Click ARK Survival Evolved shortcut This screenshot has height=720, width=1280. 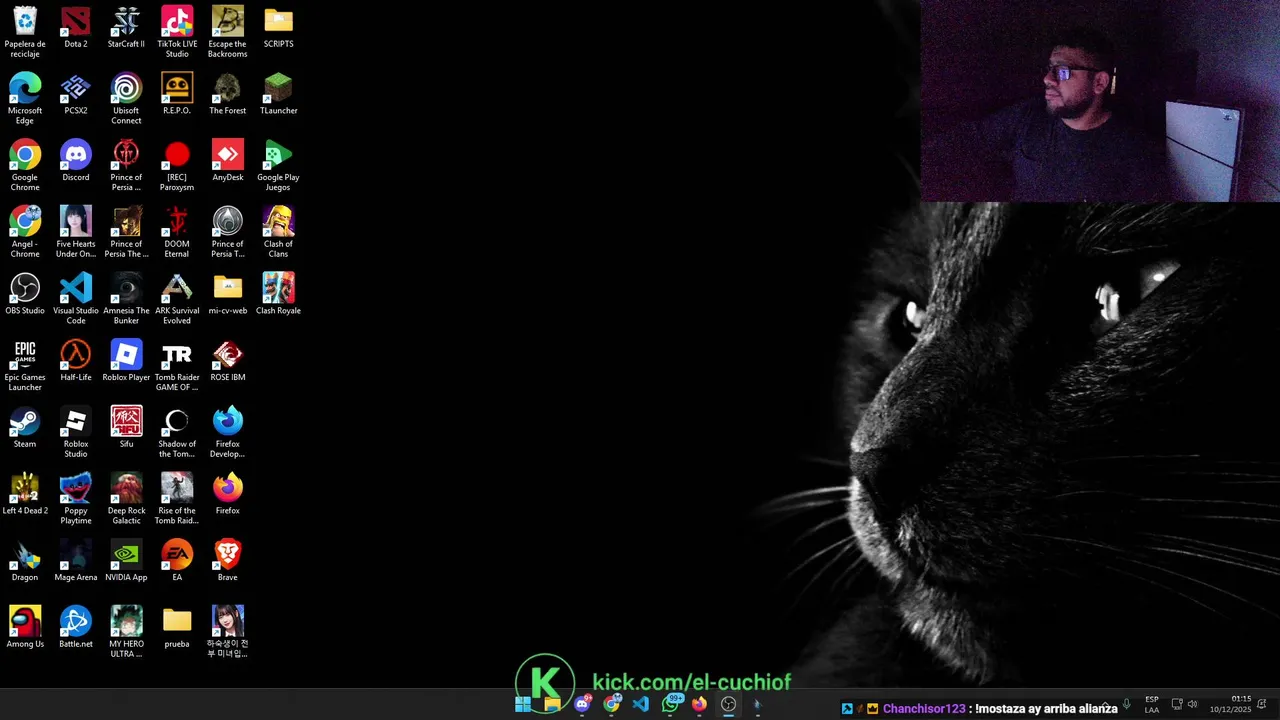point(177,299)
